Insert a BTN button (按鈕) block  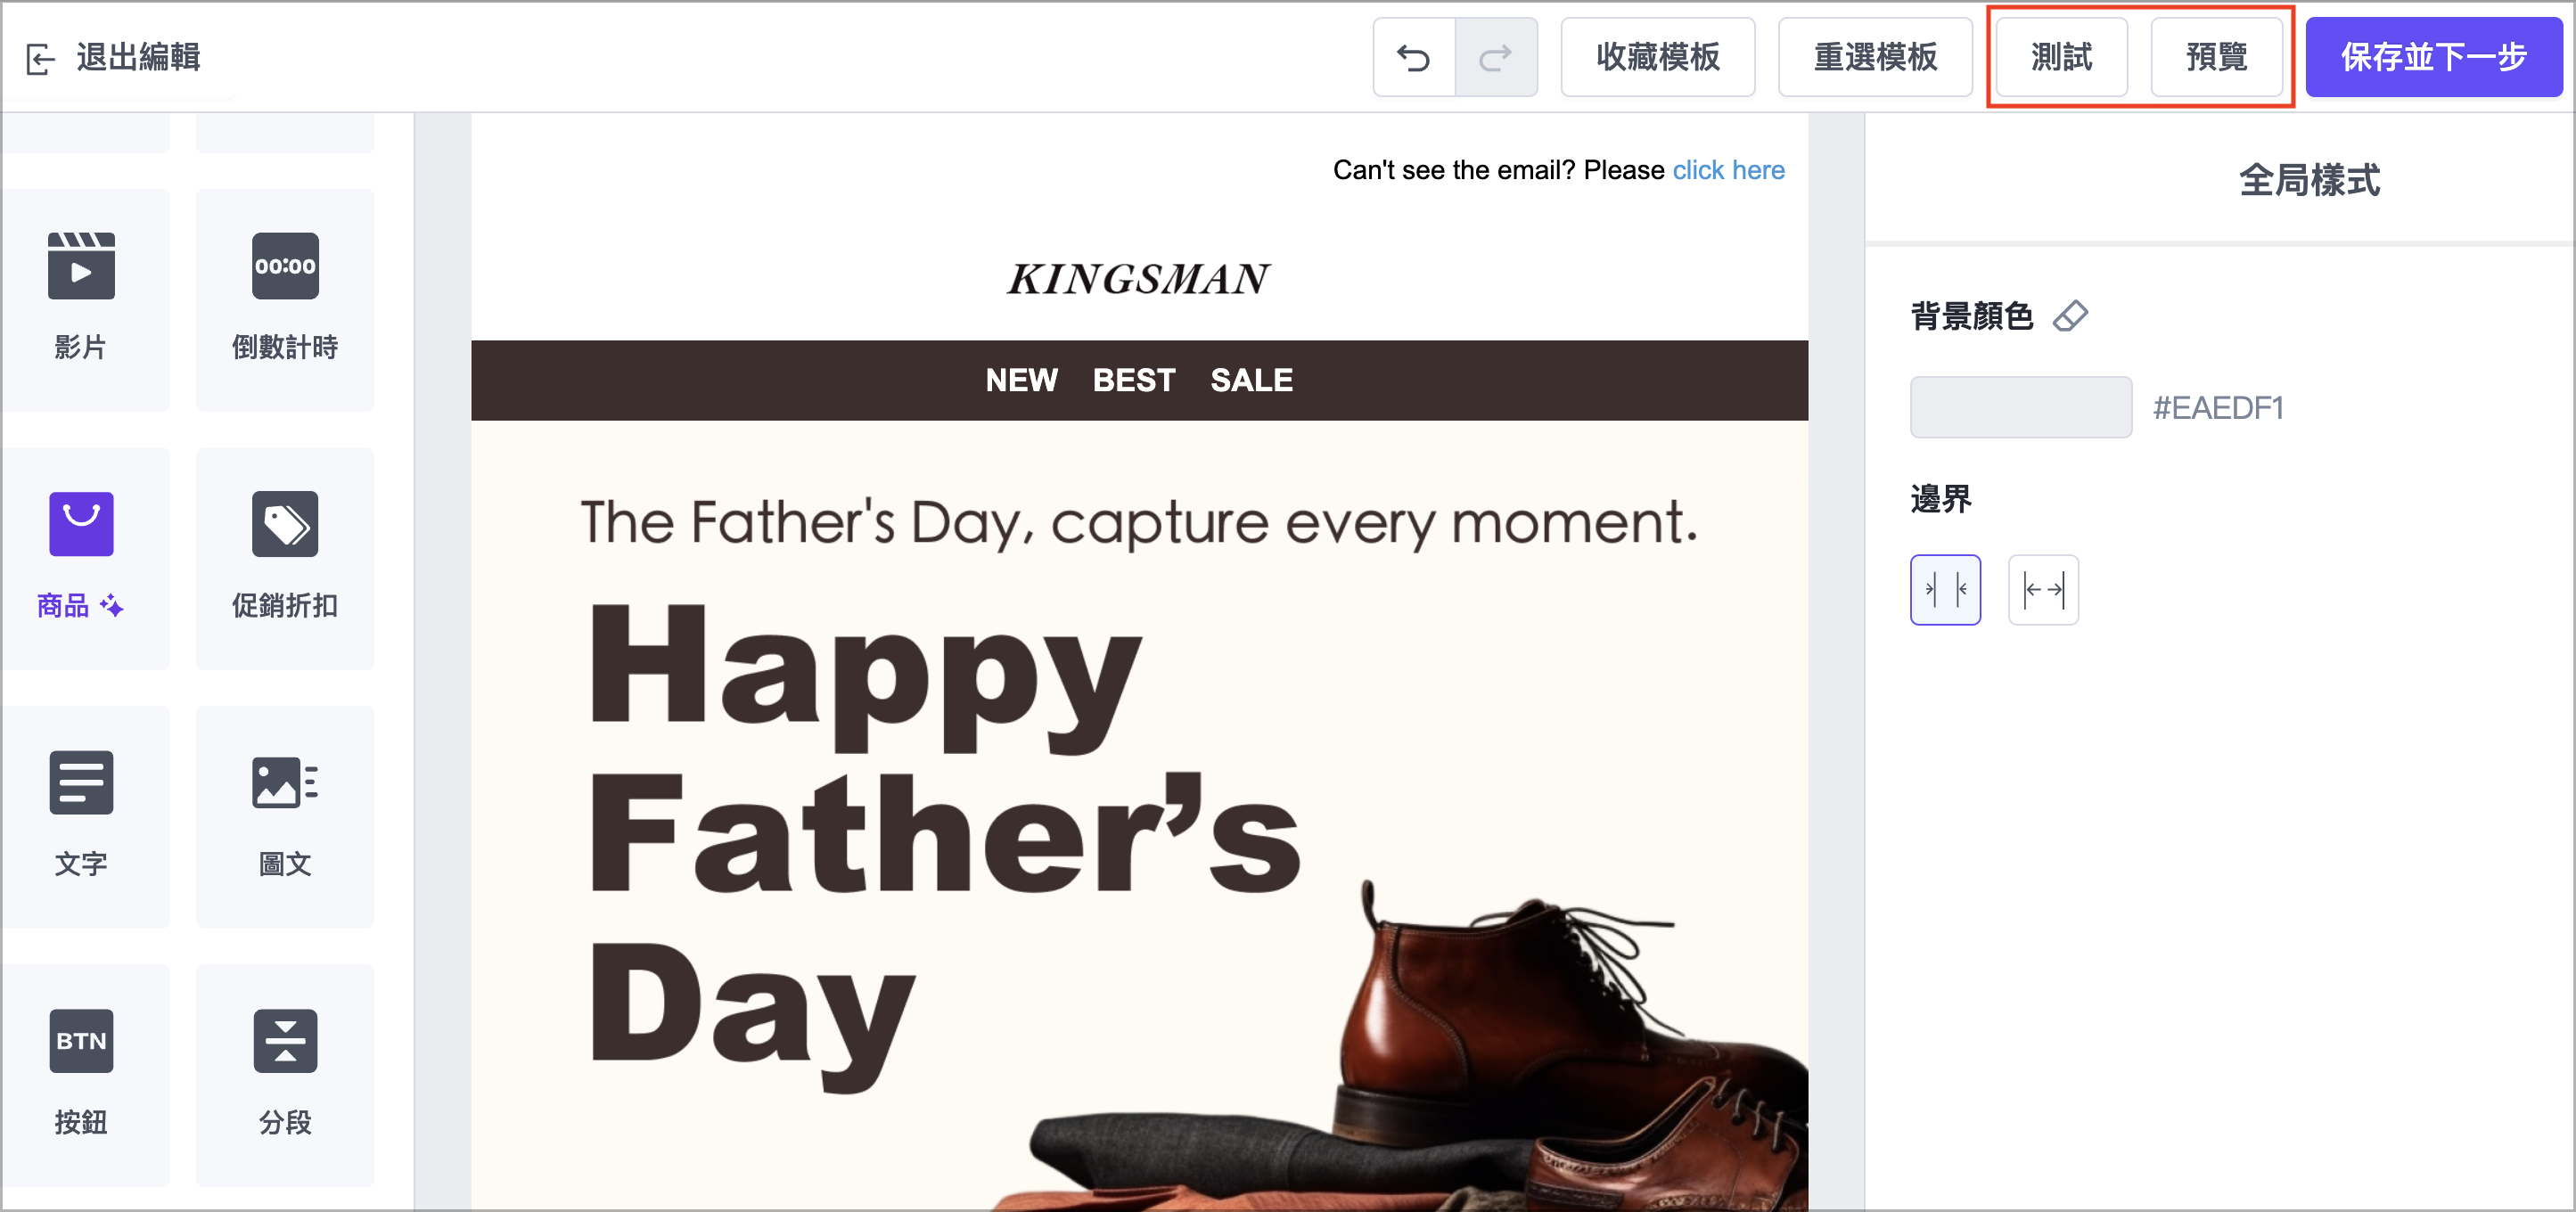[x=81, y=1070]
